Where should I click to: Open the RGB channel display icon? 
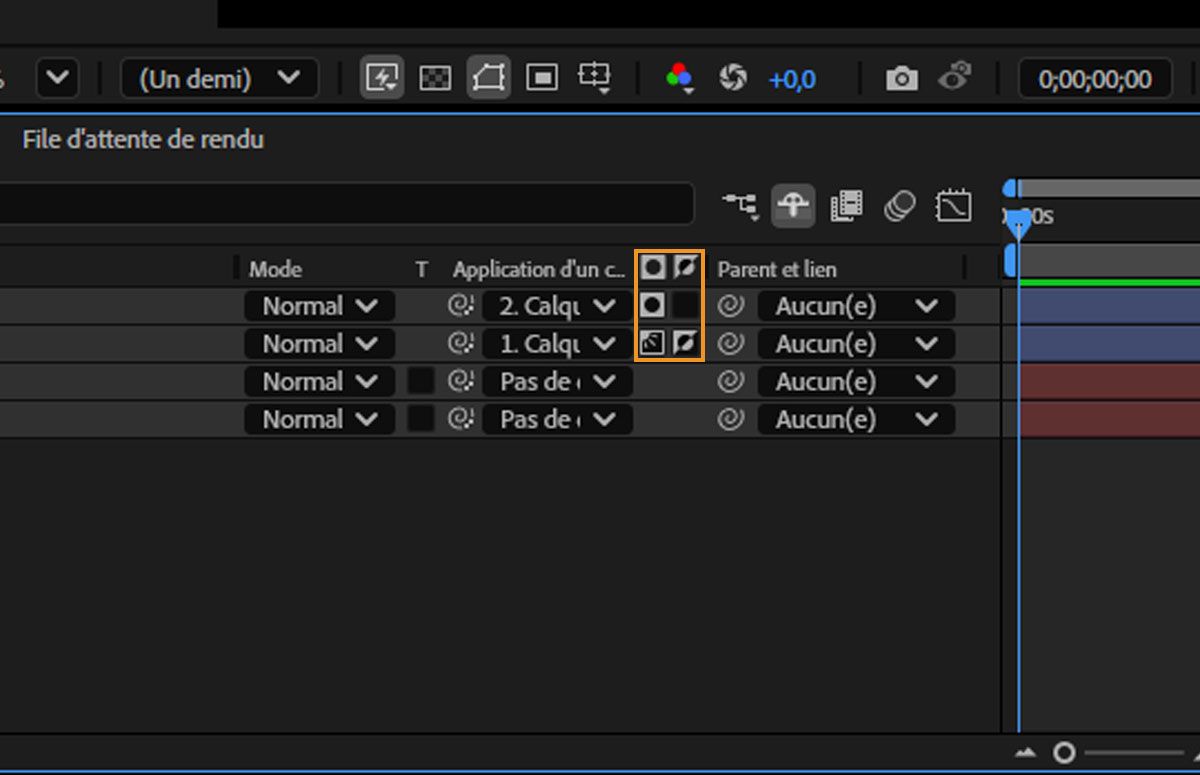pyautogui.click(x=680, y=78)
